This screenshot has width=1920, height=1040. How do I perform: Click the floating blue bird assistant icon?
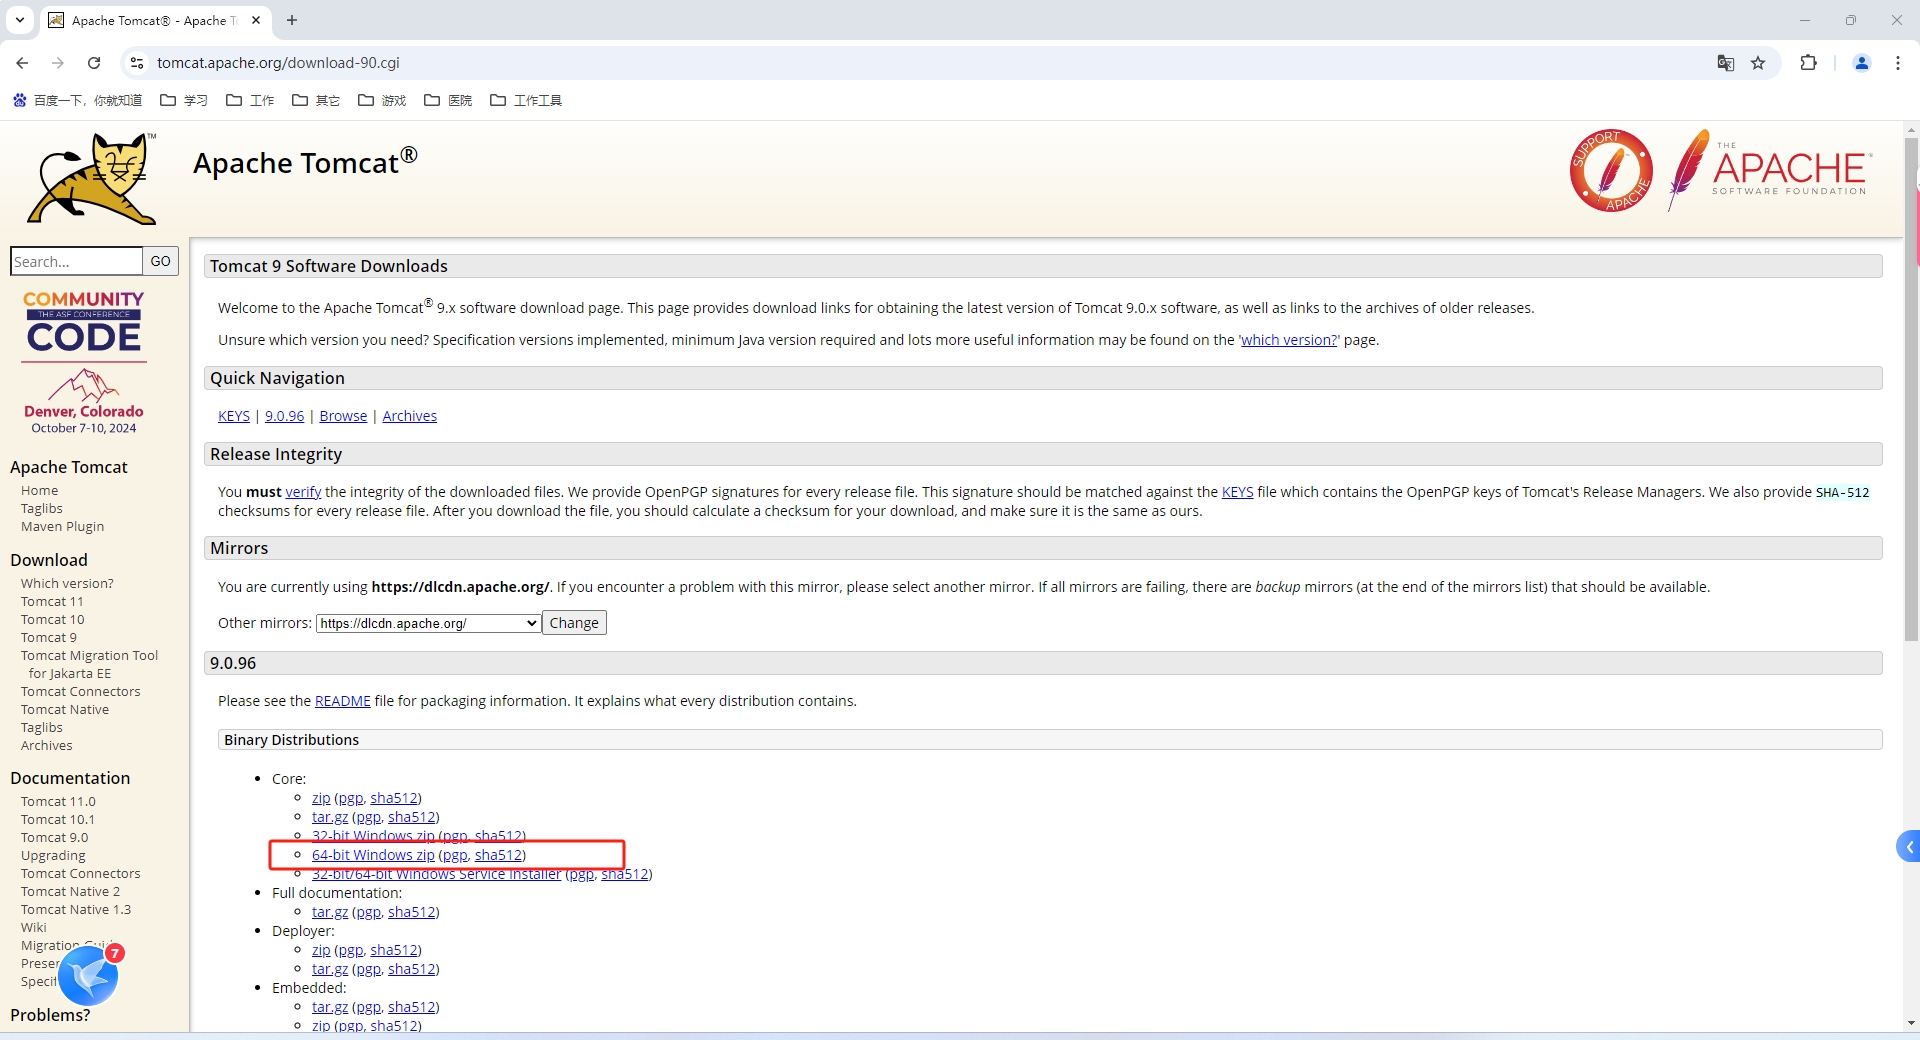point(88,975)
